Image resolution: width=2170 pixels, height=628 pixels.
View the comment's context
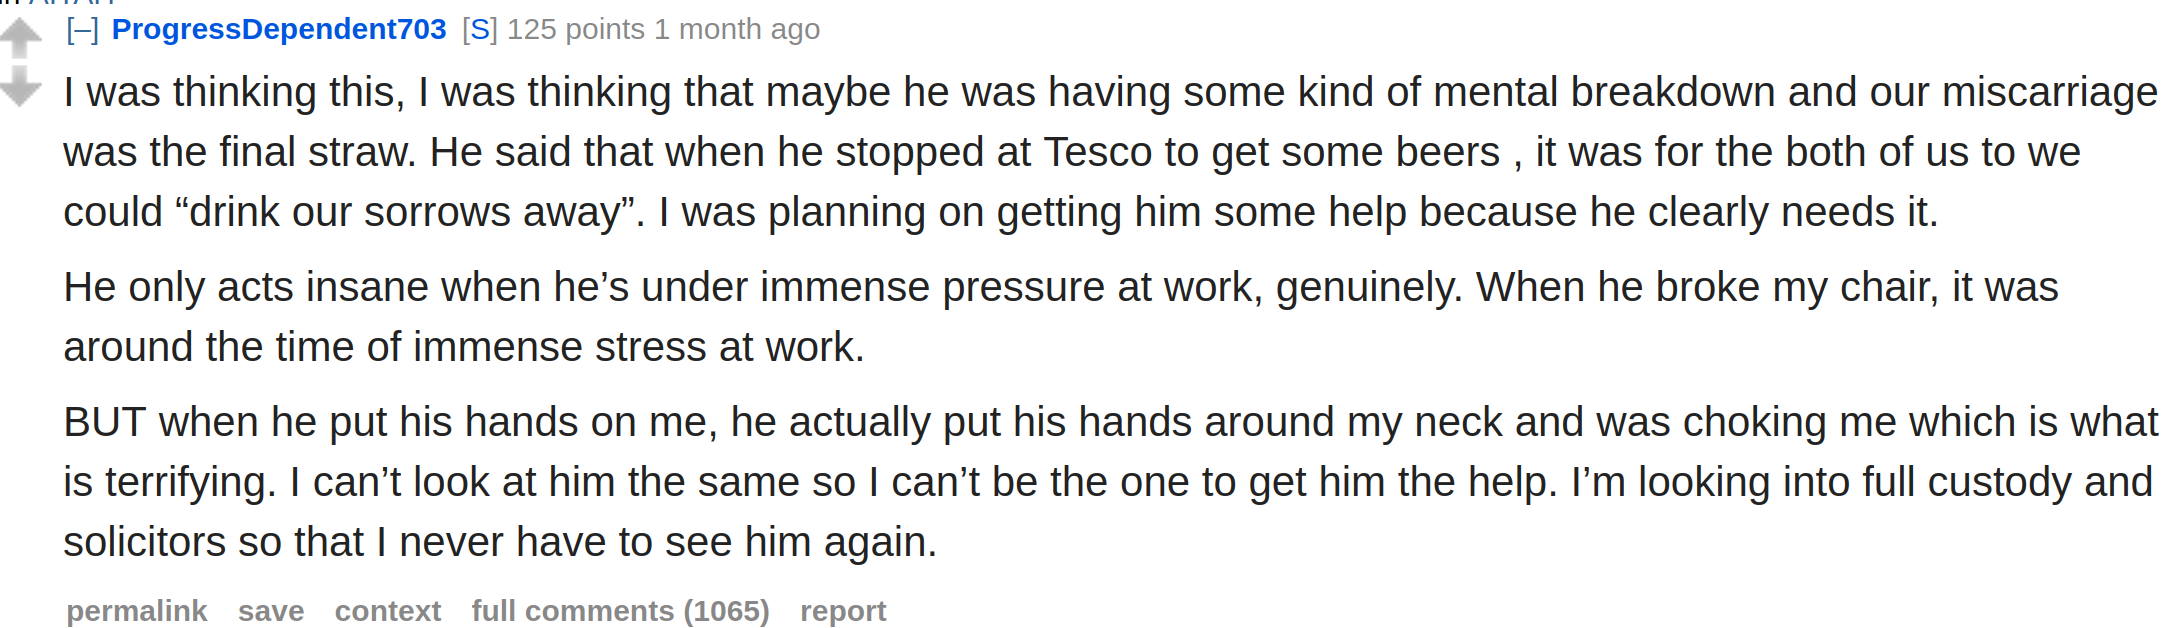point(388,611)
